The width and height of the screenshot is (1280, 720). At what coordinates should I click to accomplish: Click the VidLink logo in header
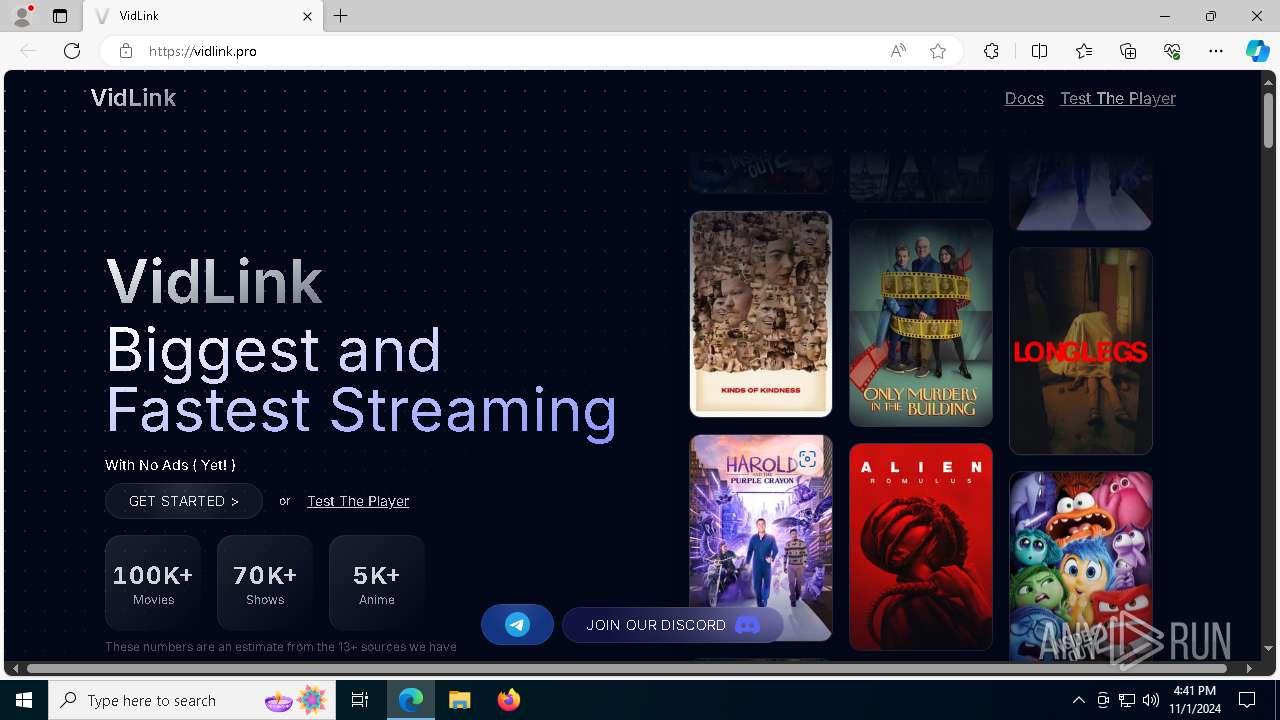(133, 98)
